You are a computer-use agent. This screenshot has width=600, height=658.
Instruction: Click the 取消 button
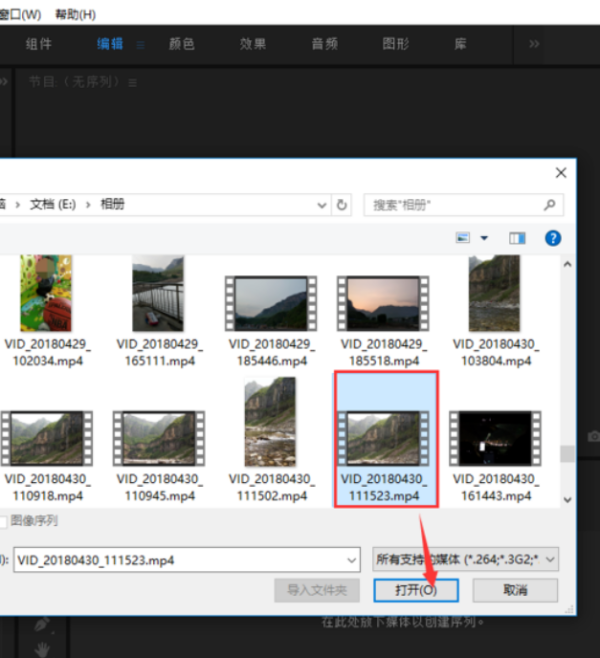point(515,590)
